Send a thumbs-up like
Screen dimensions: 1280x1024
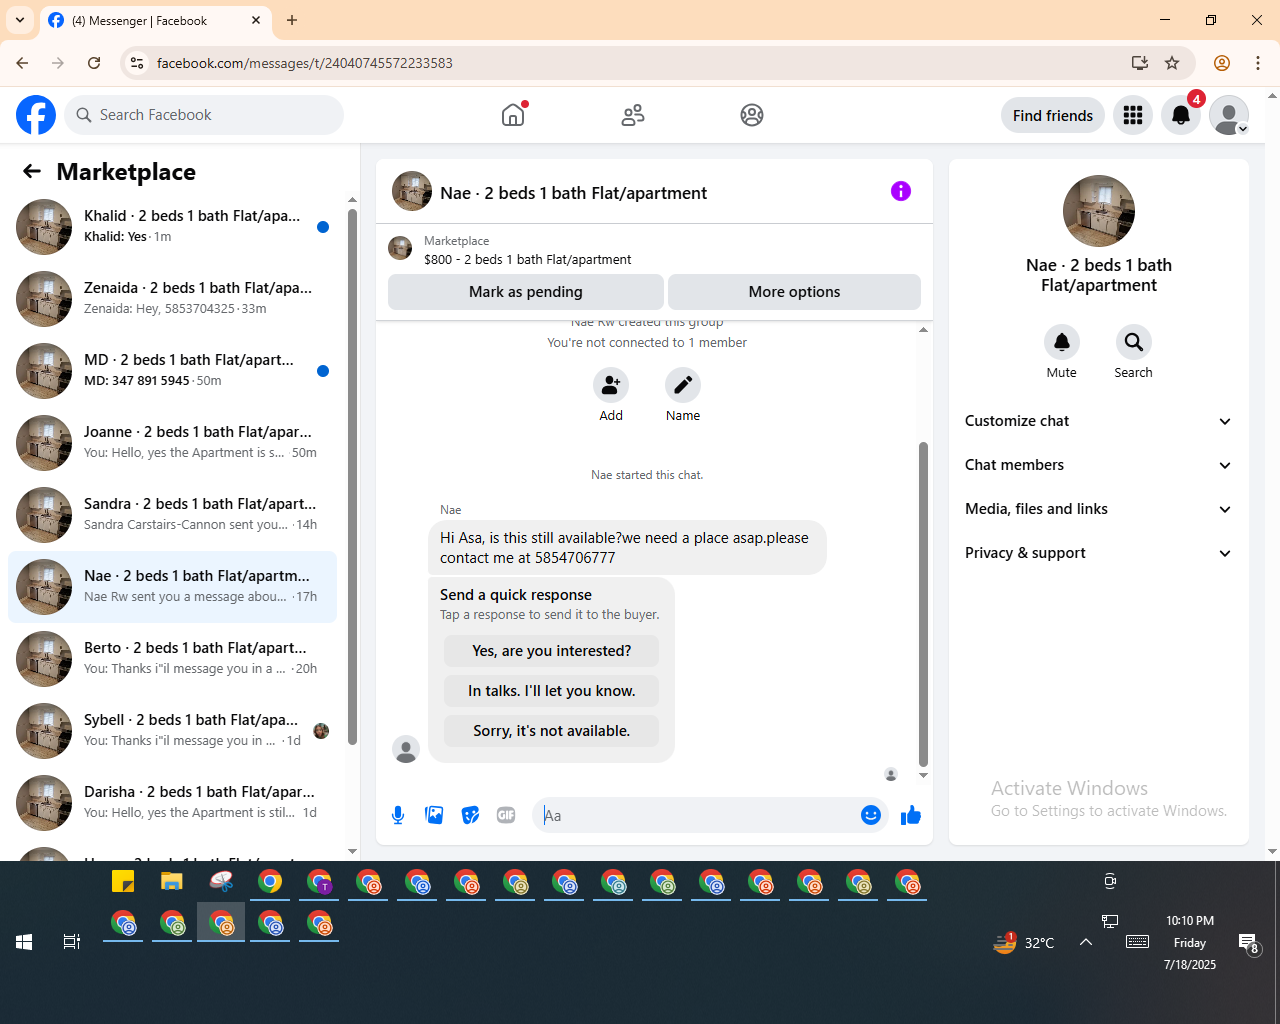[x=911, y=815]
